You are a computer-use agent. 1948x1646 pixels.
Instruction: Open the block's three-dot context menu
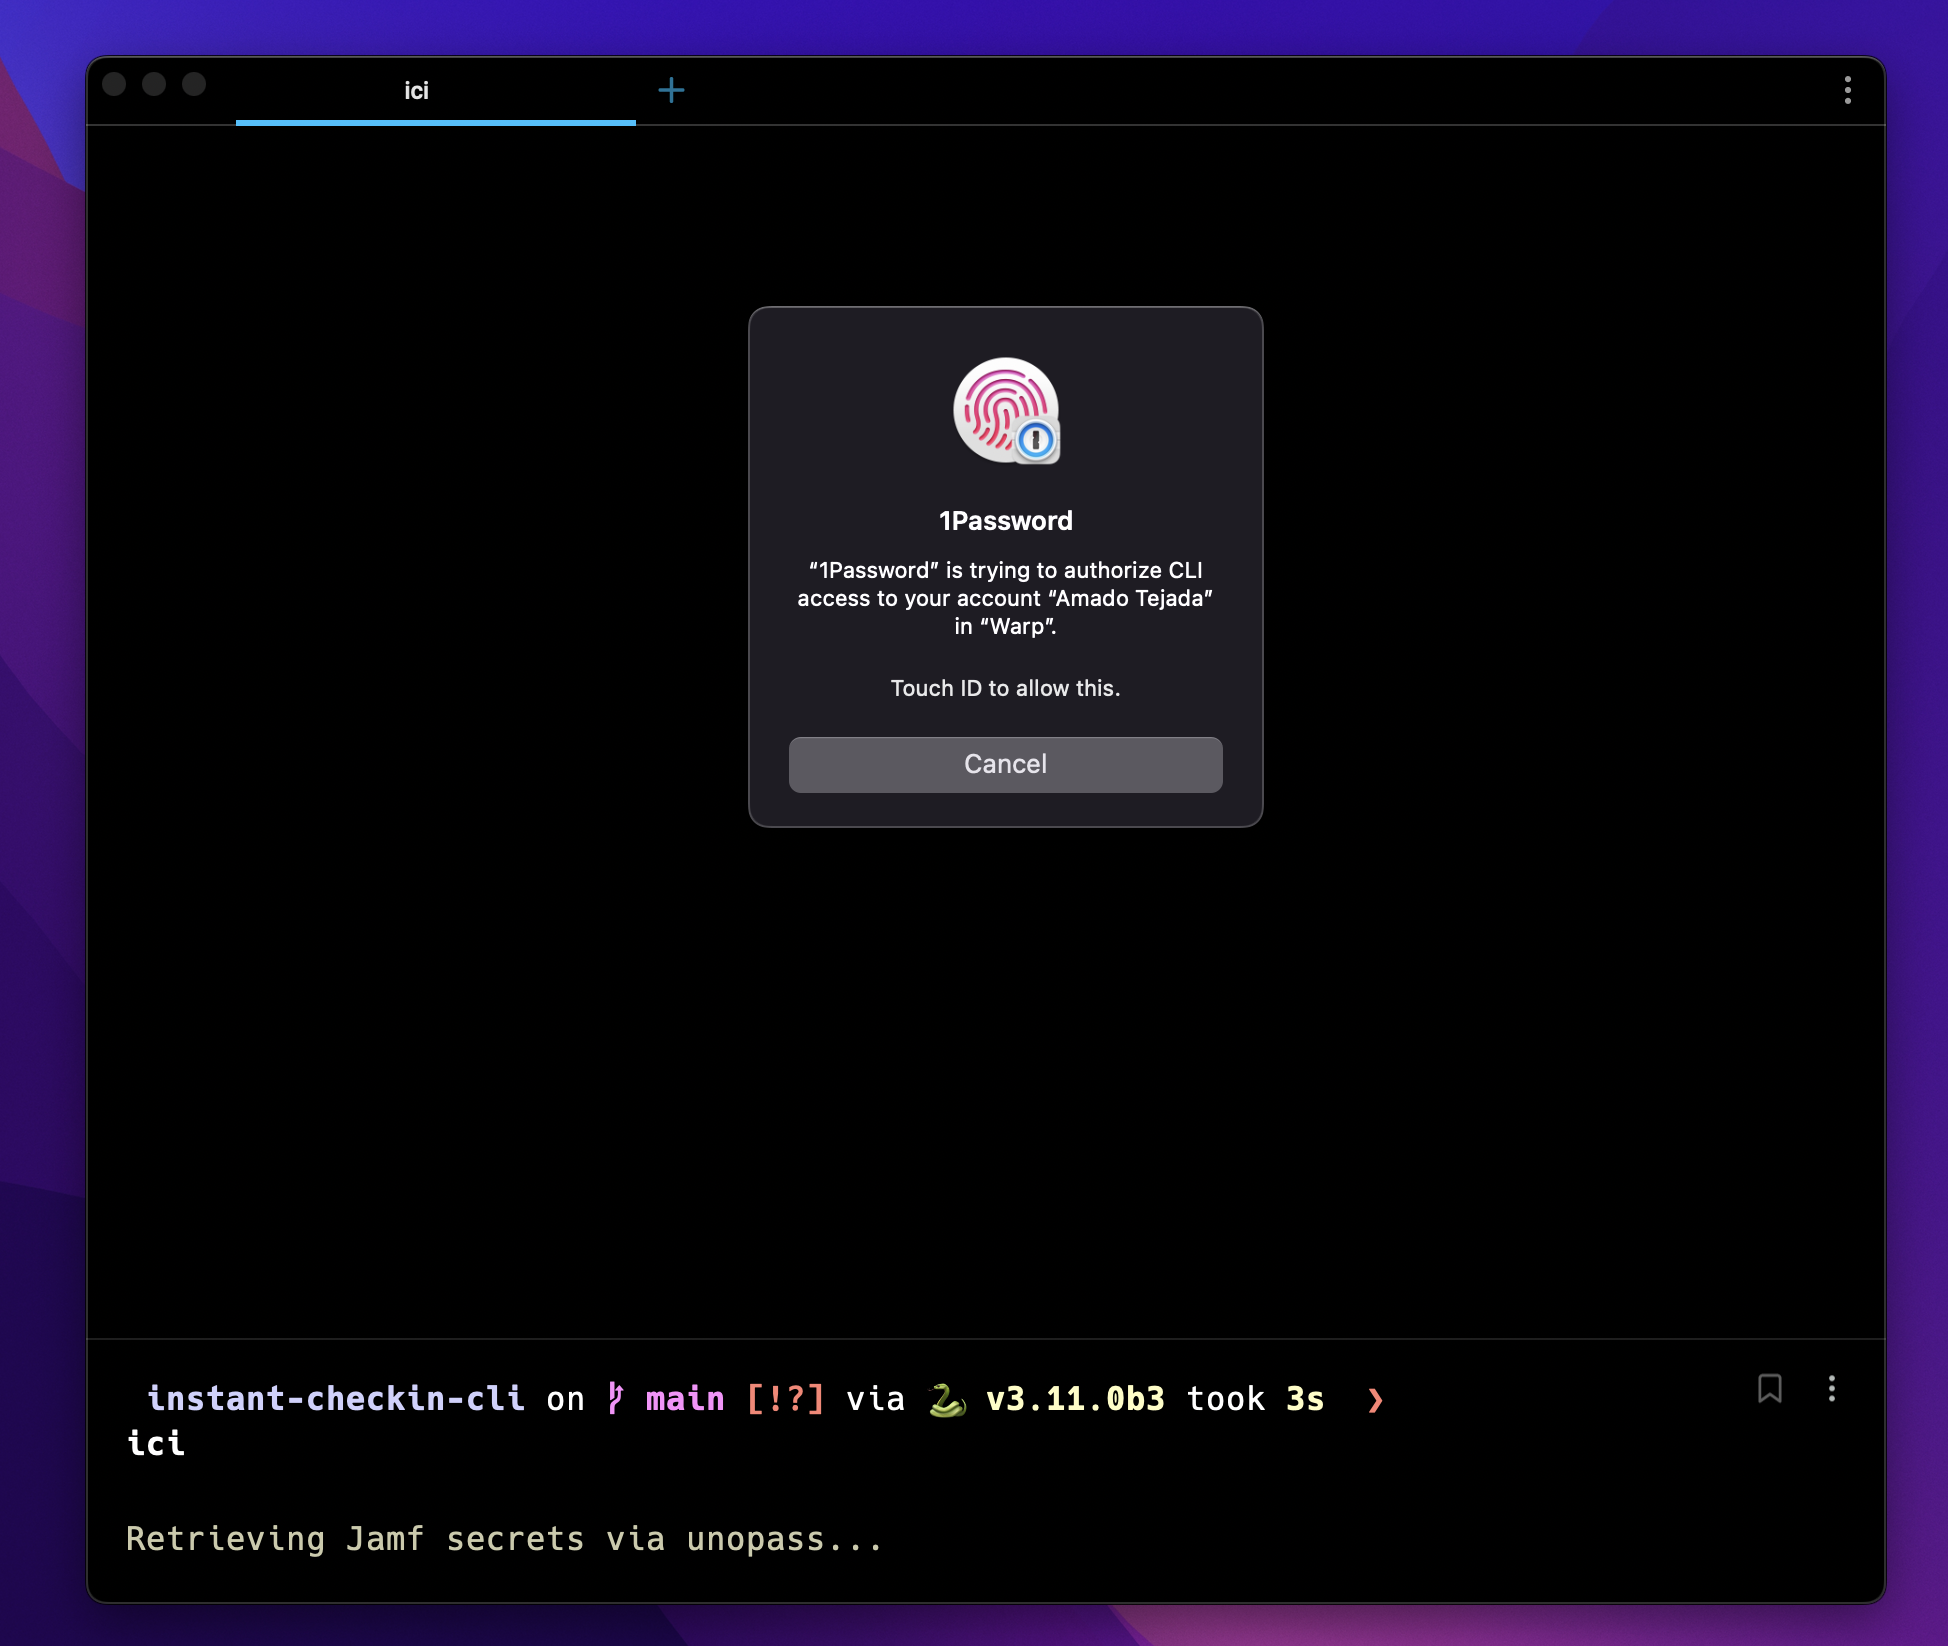[x=1831, y=1388]
